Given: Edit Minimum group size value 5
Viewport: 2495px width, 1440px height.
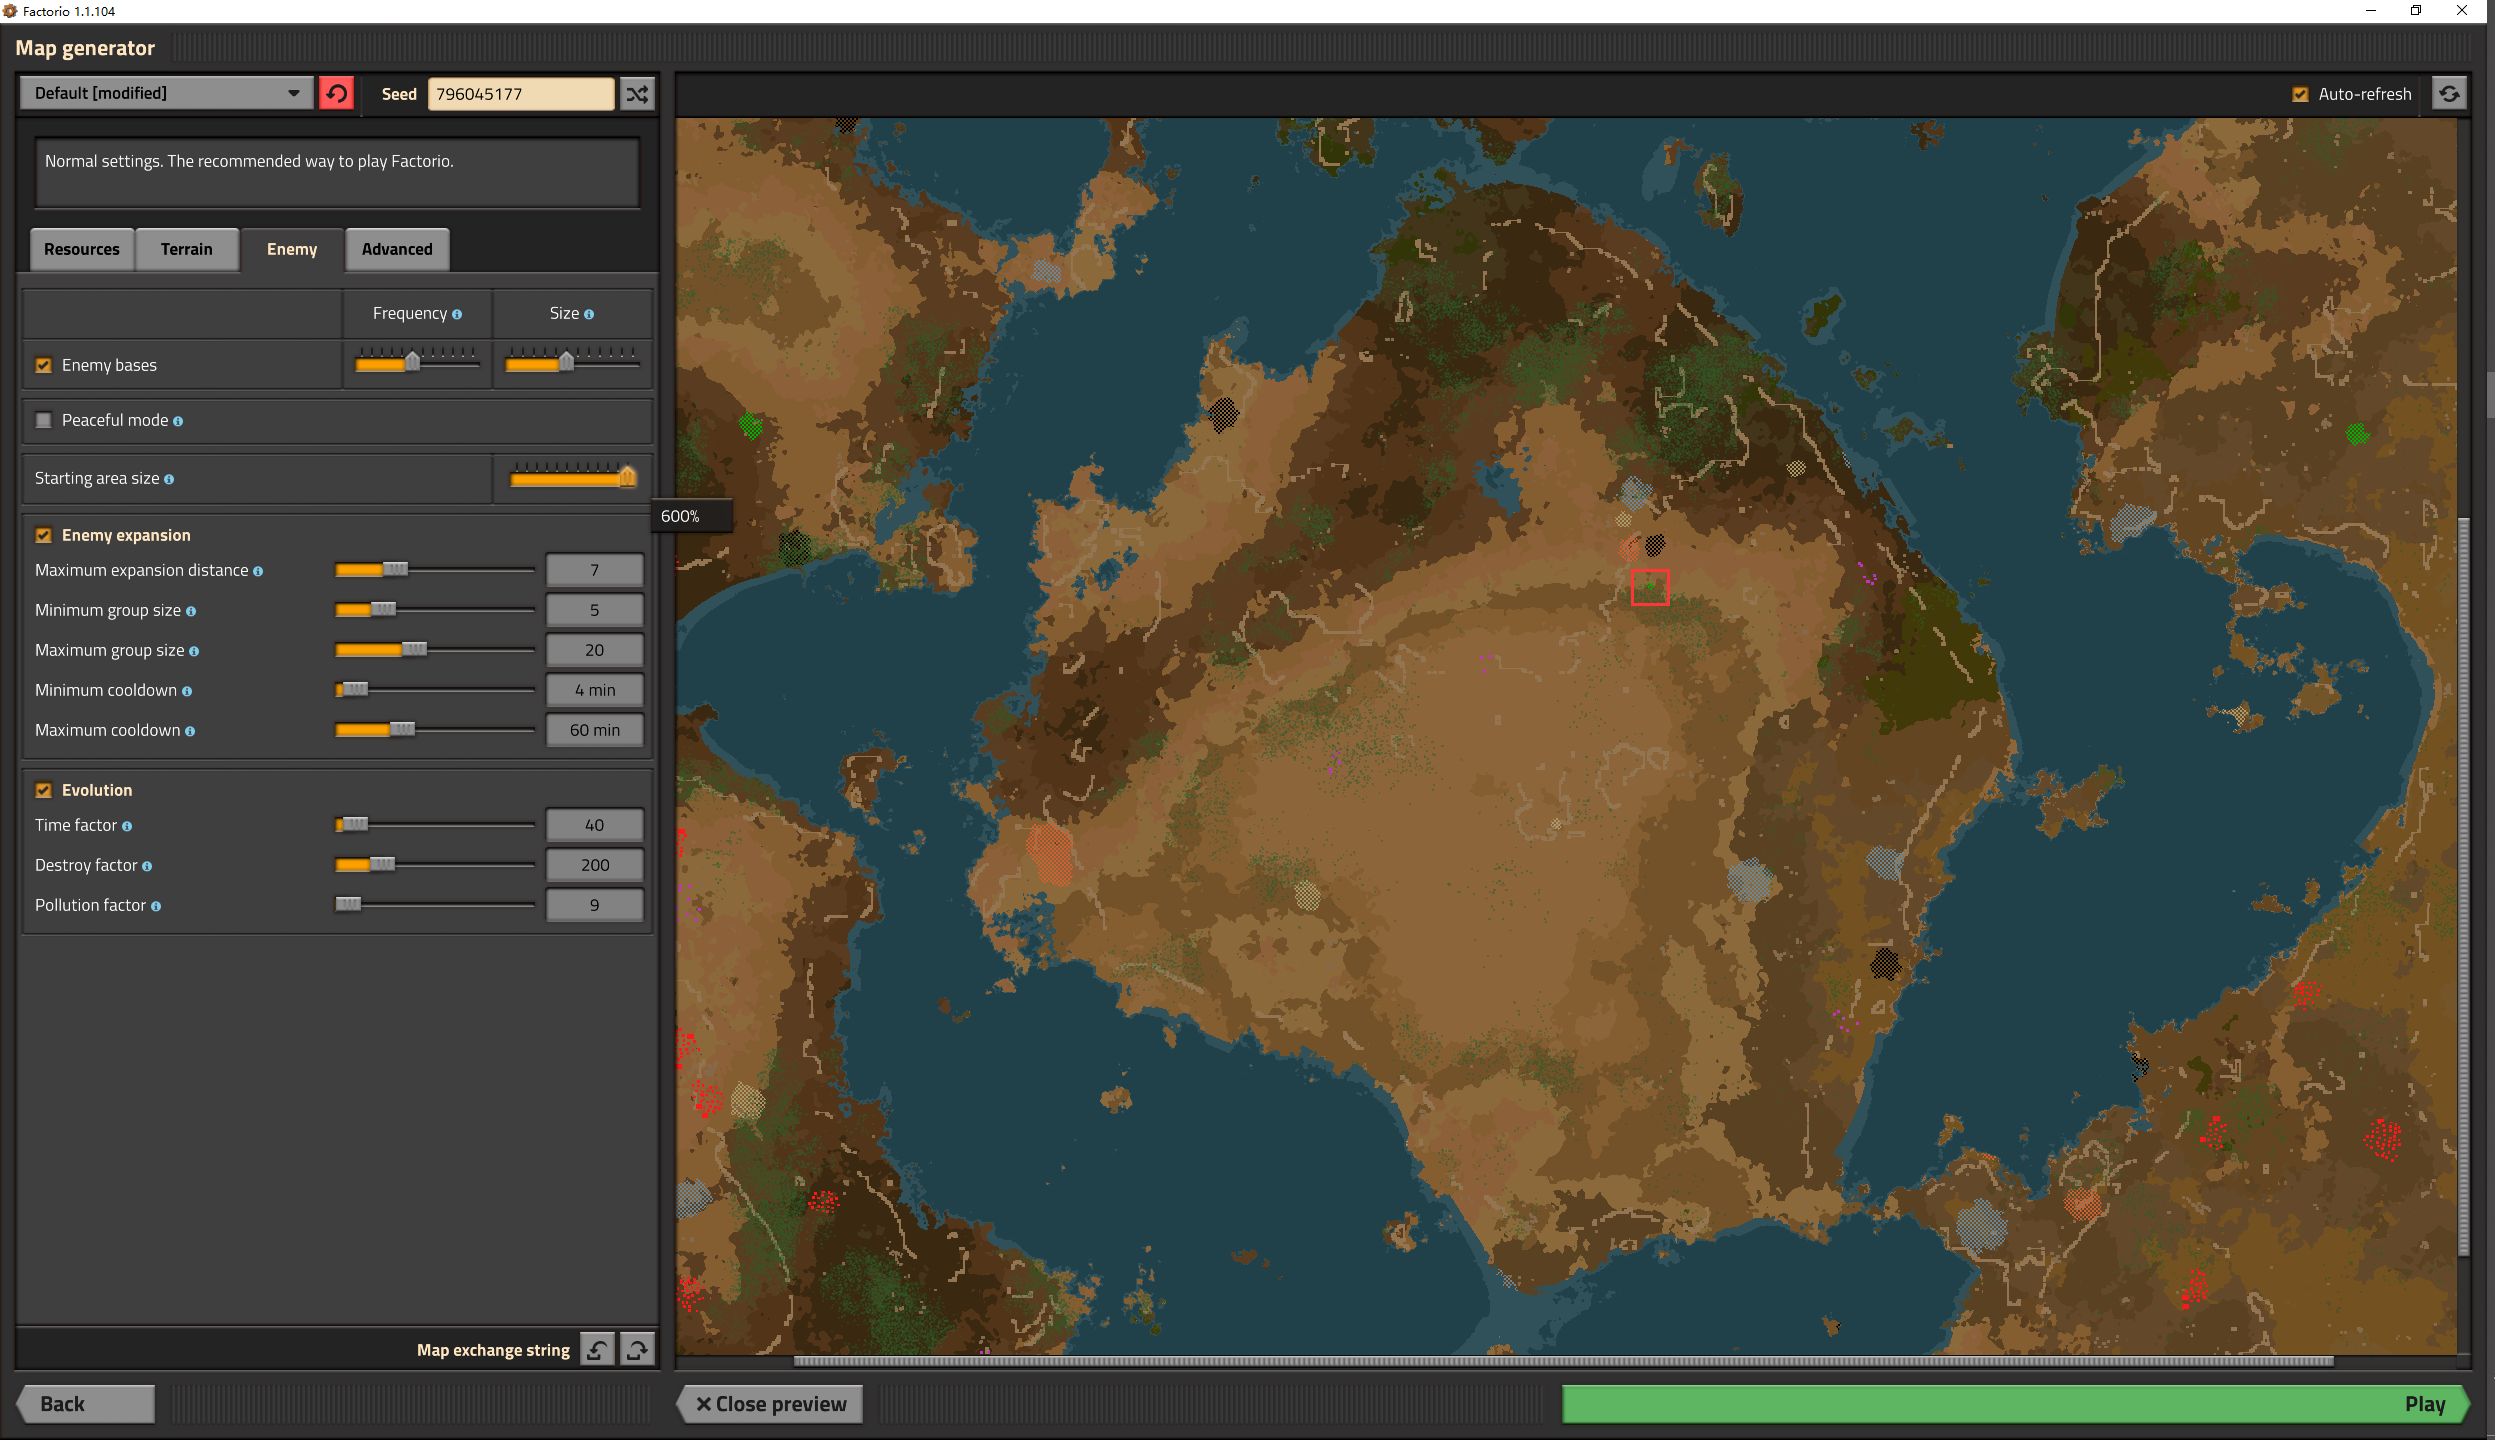Looking at the screenshot, I should click(594, 610).
